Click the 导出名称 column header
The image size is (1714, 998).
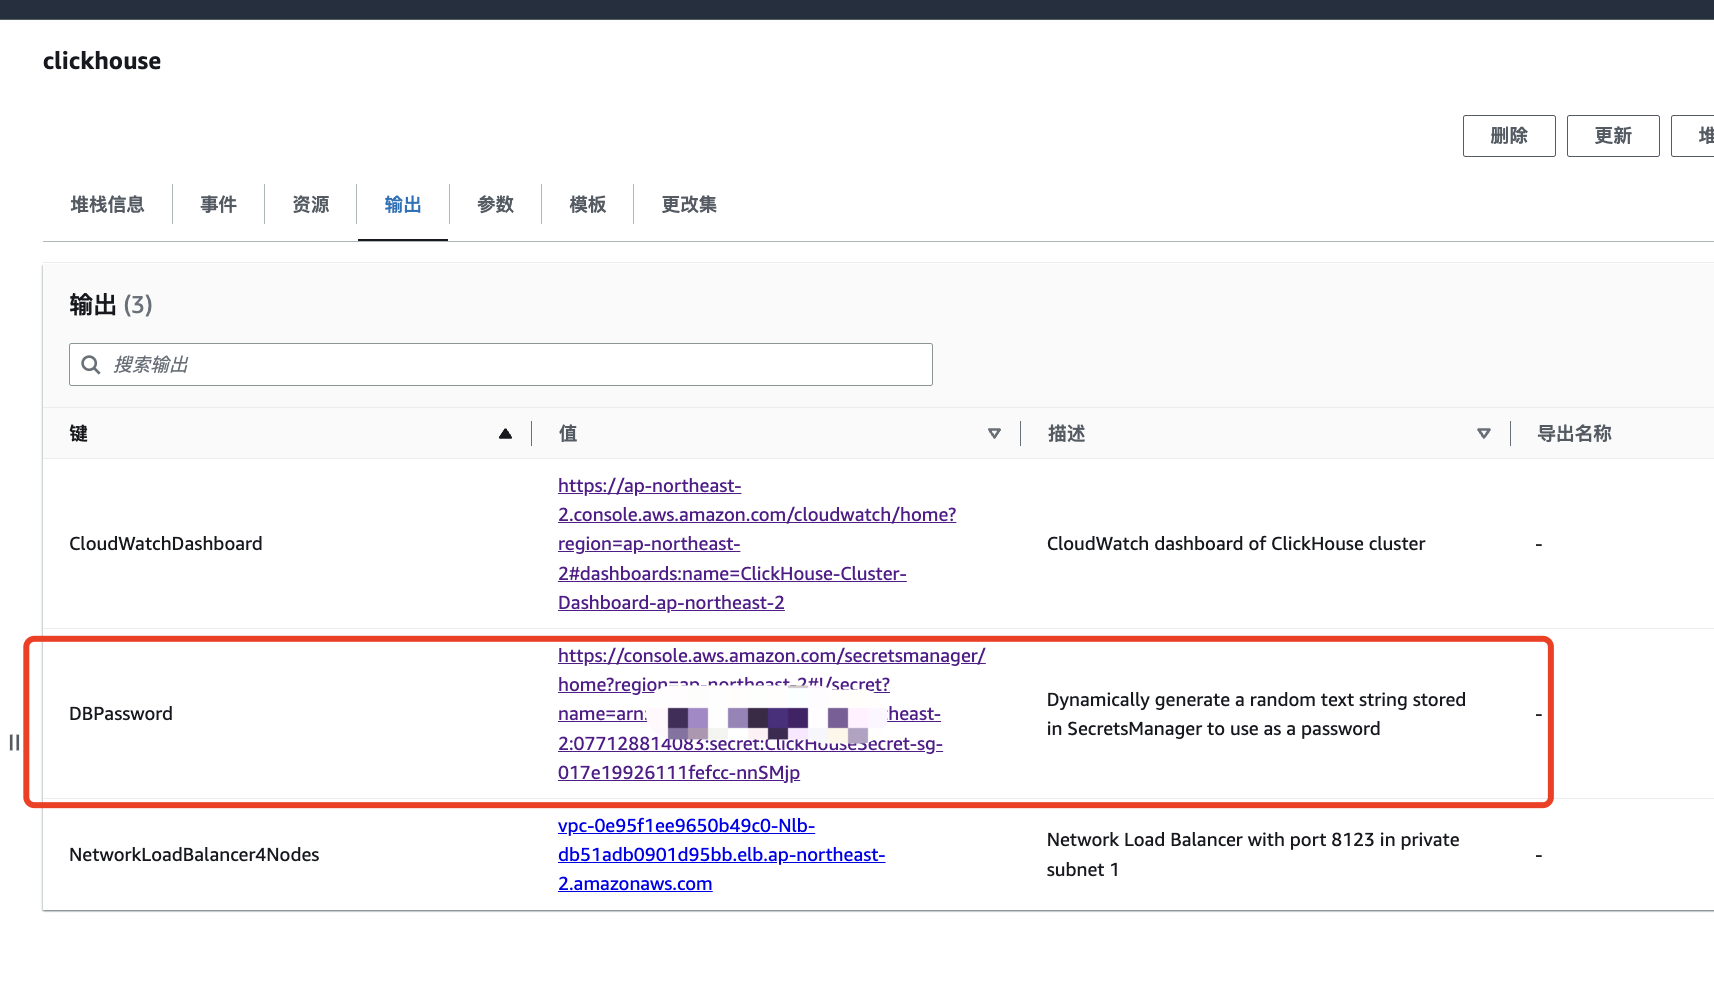click(x=1574, y=434)
